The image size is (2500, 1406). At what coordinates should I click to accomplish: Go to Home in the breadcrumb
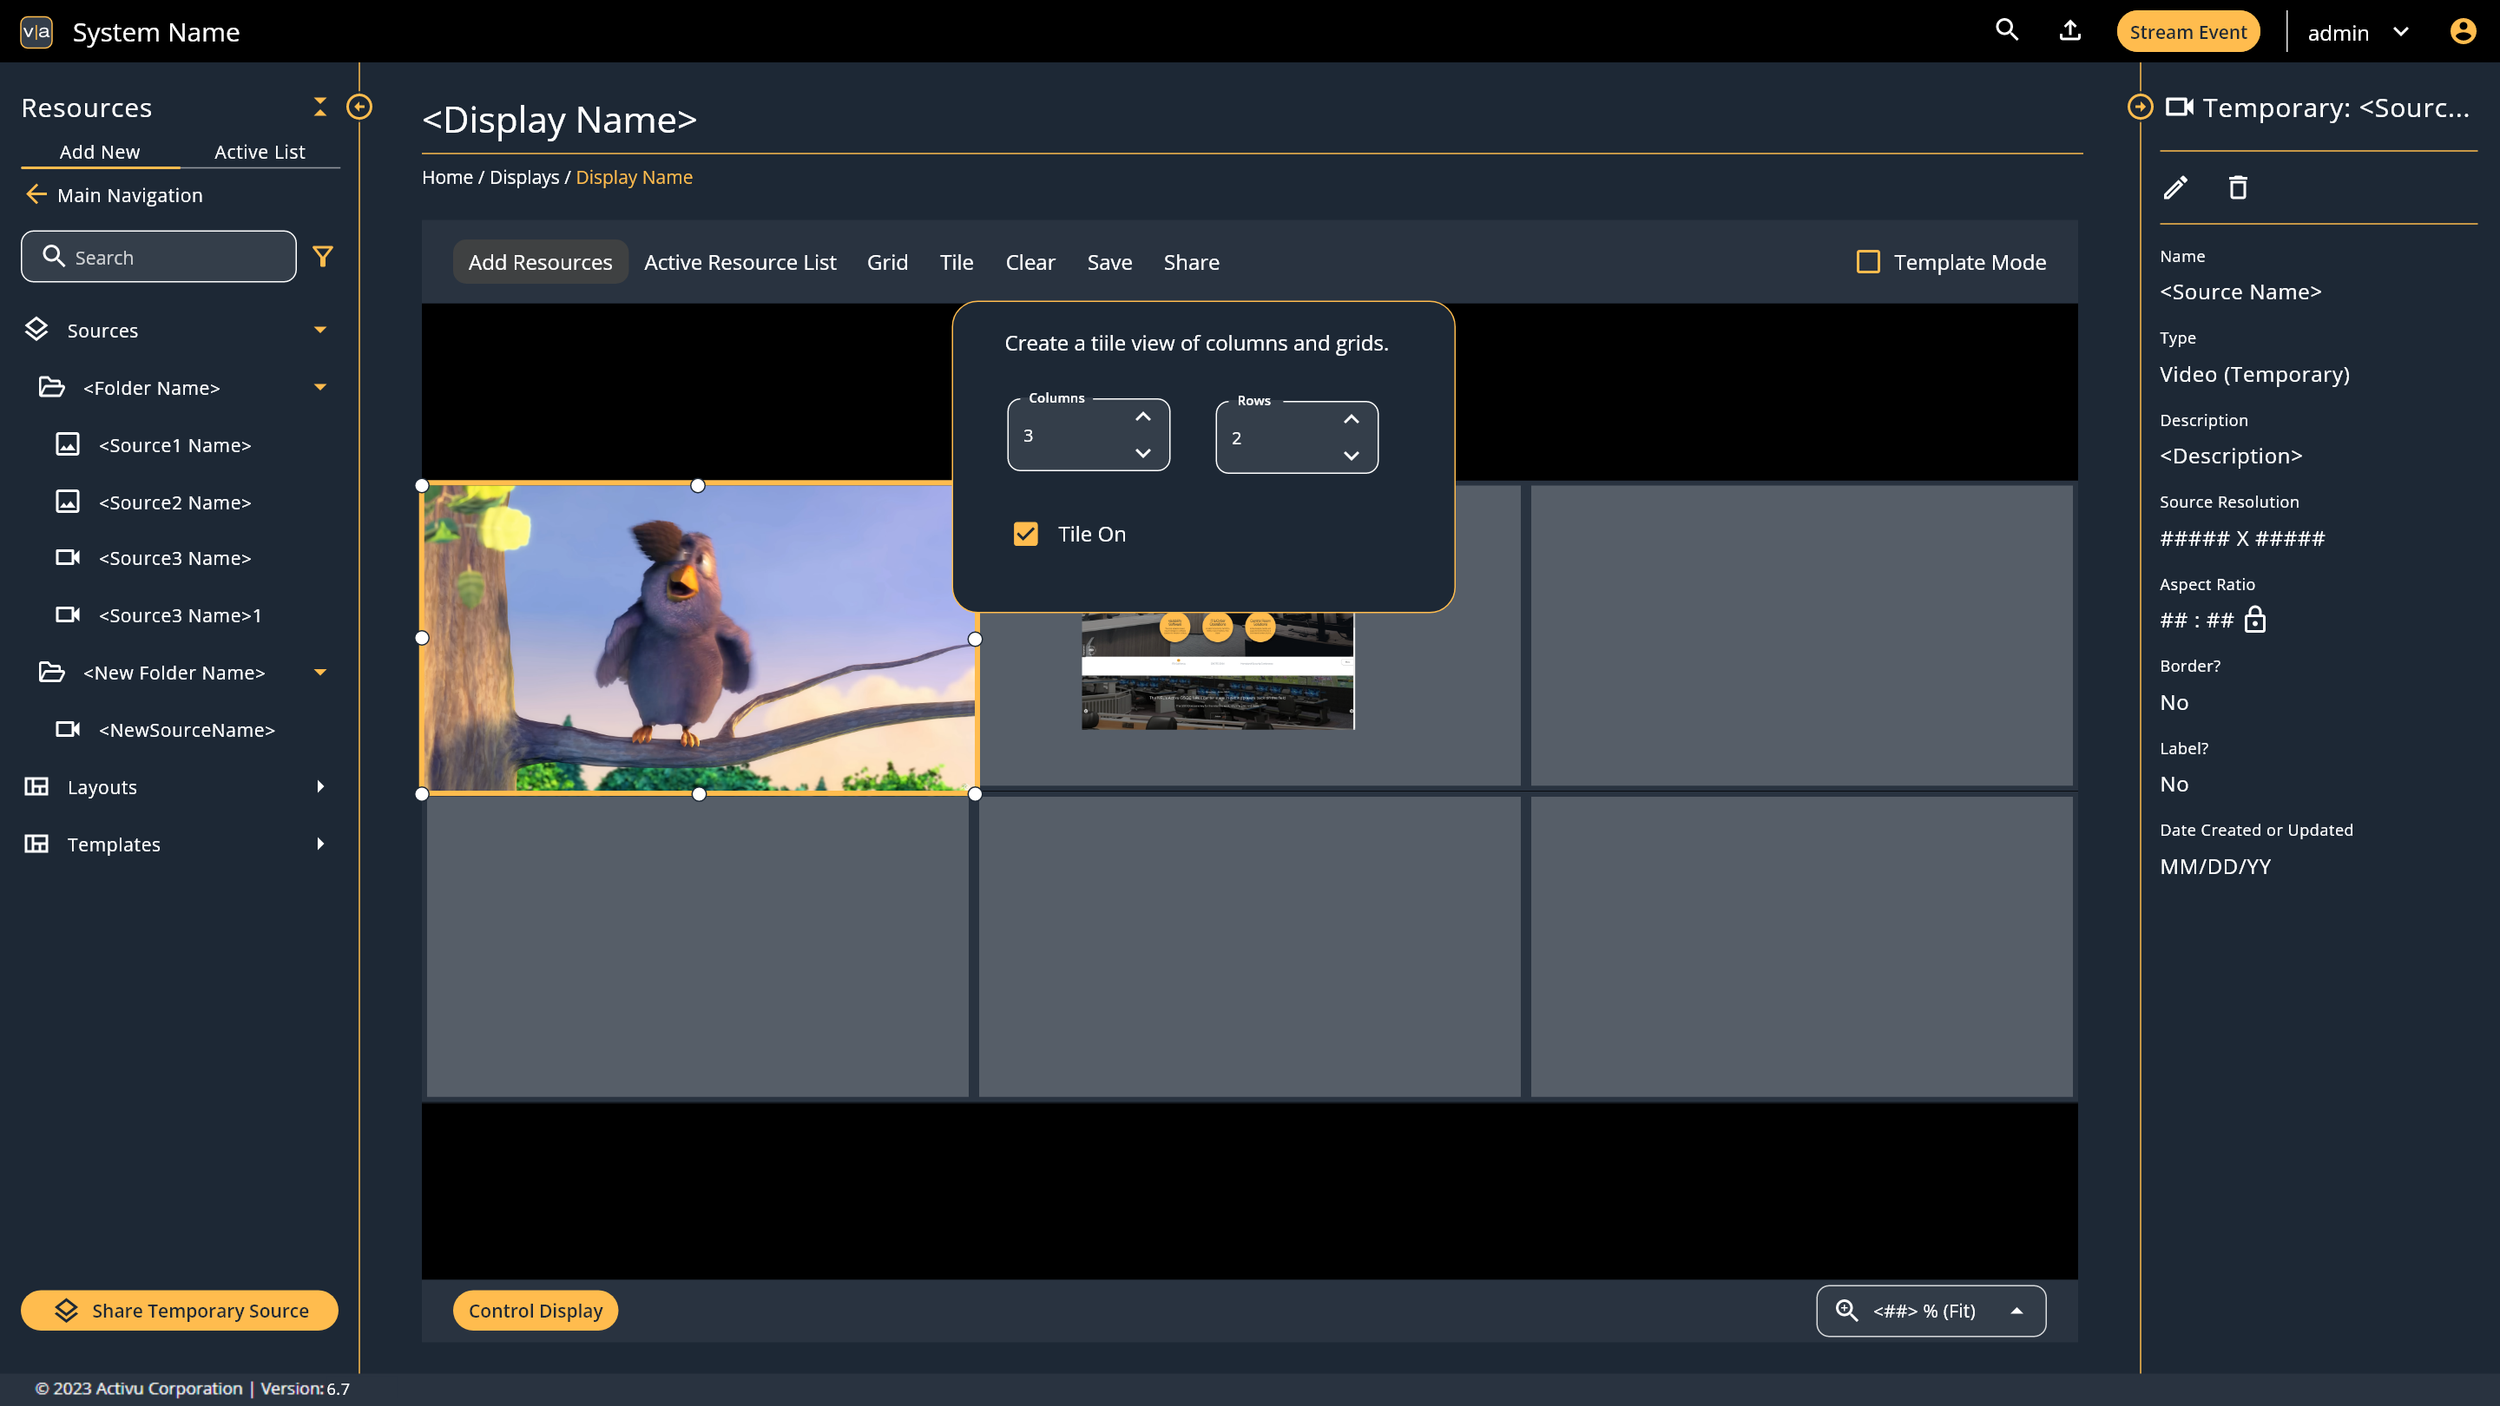click(x=447, y=177)
